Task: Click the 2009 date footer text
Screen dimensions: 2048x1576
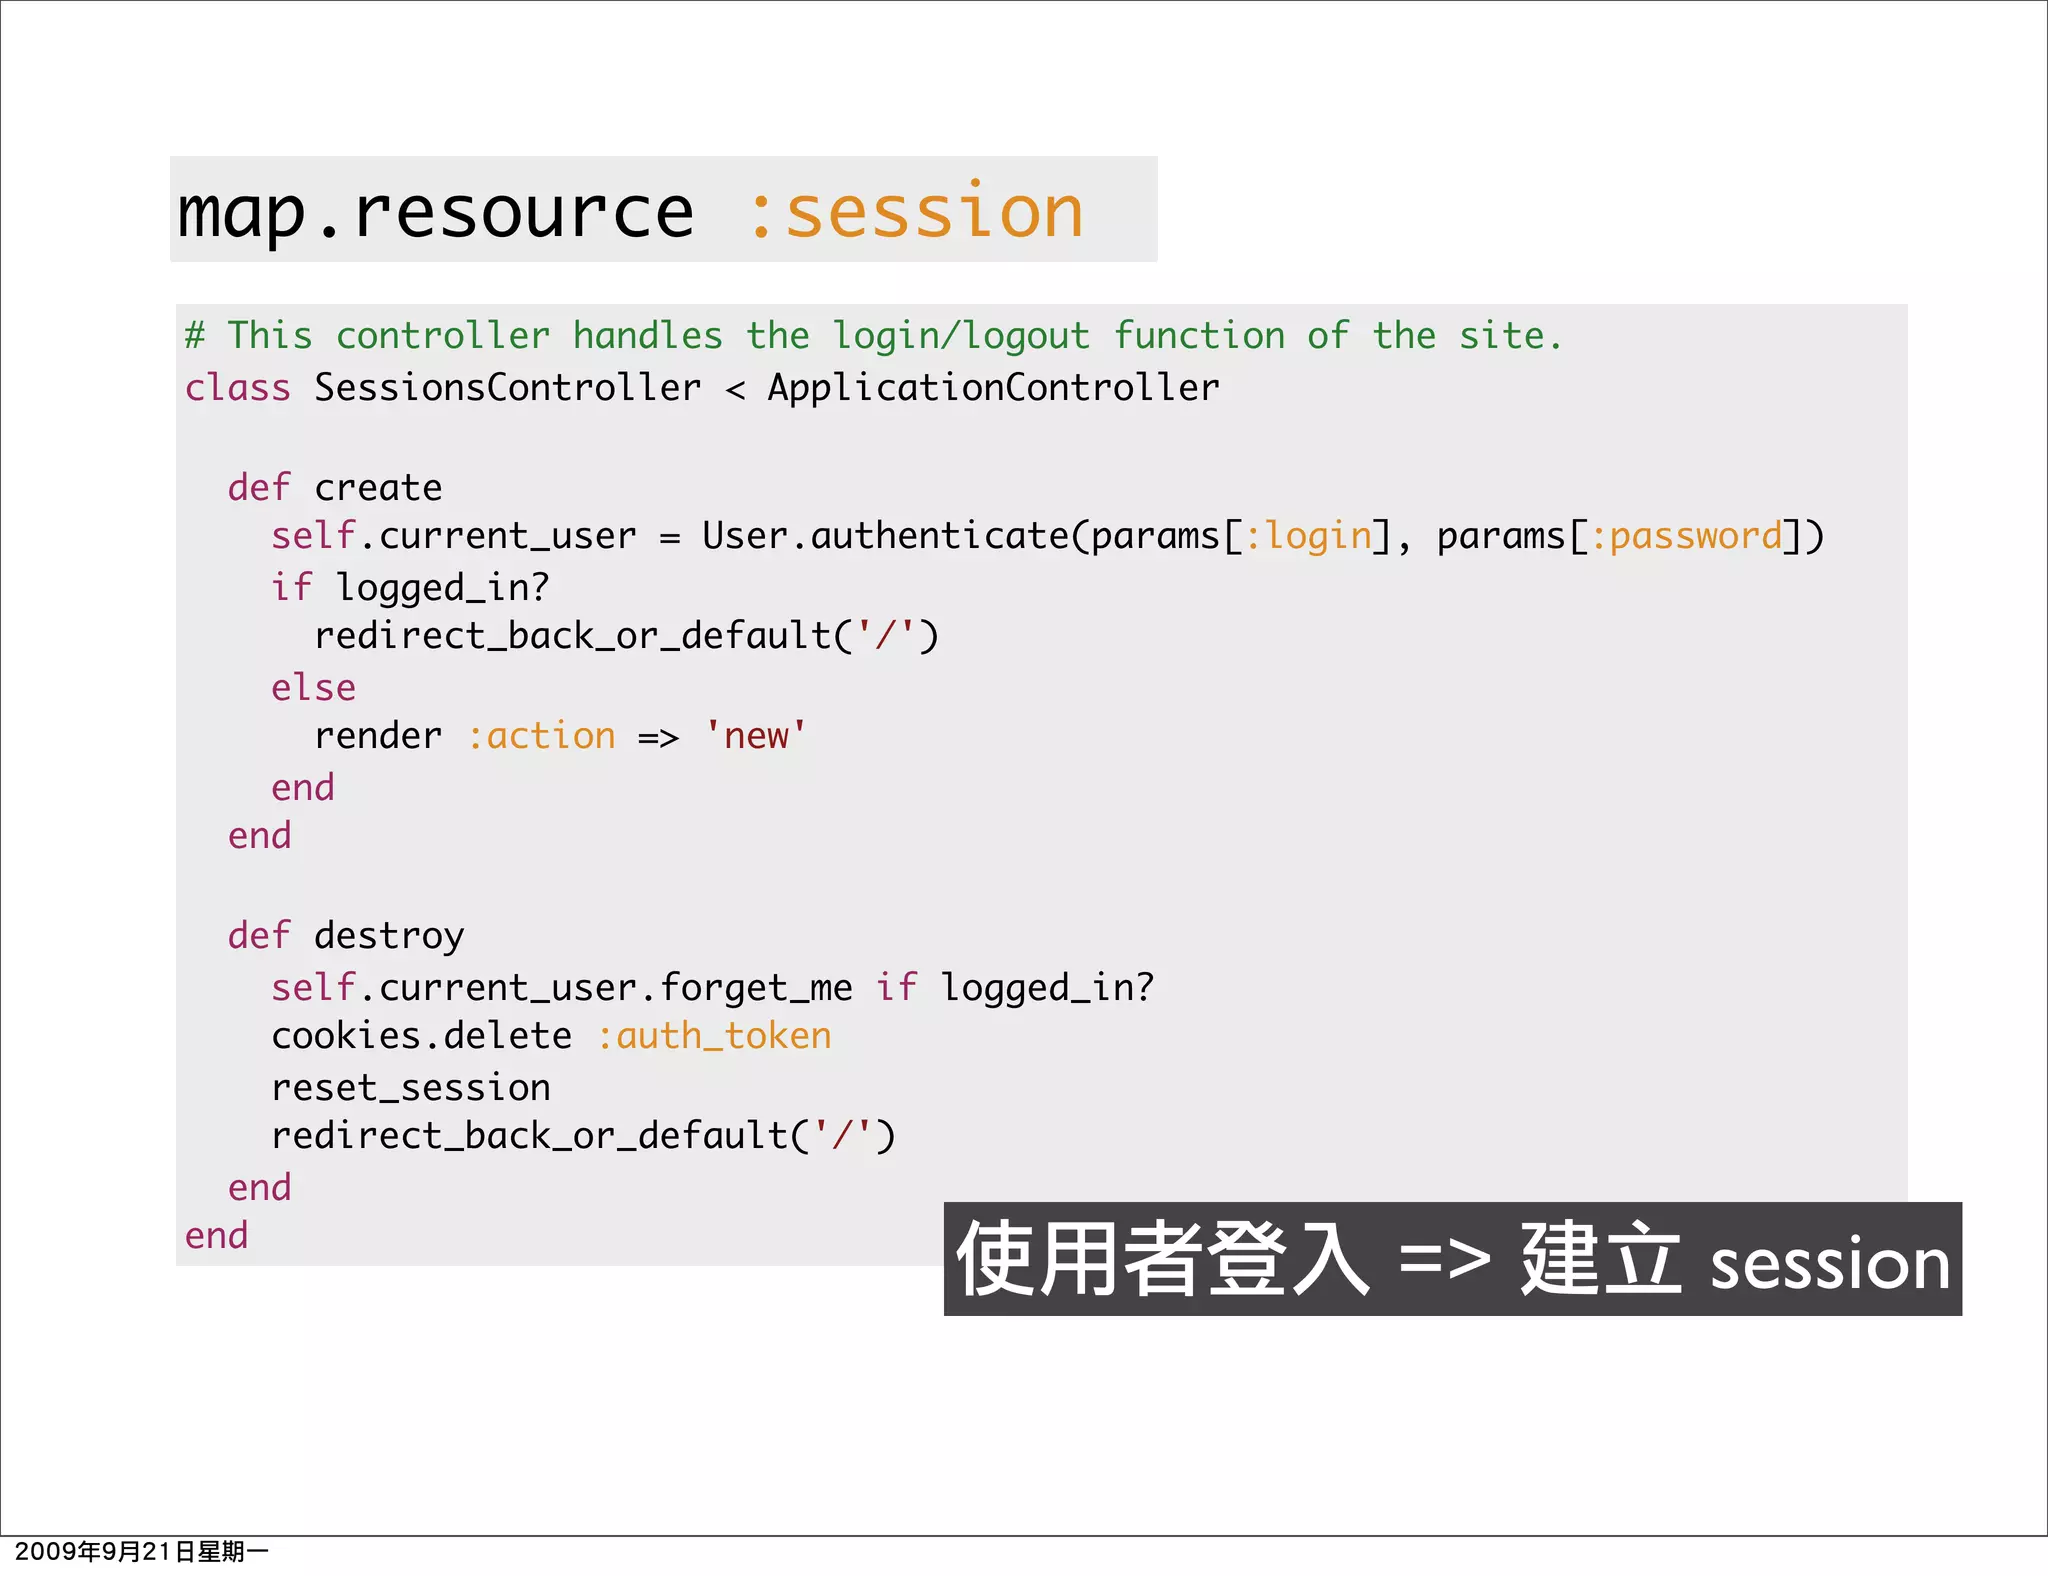Action: (x=142, y=1552)
